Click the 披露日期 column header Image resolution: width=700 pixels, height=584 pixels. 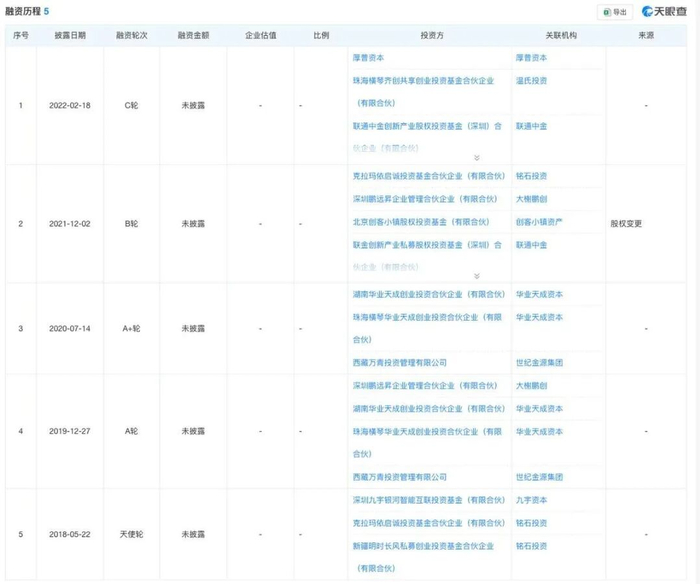pos(70,35)
